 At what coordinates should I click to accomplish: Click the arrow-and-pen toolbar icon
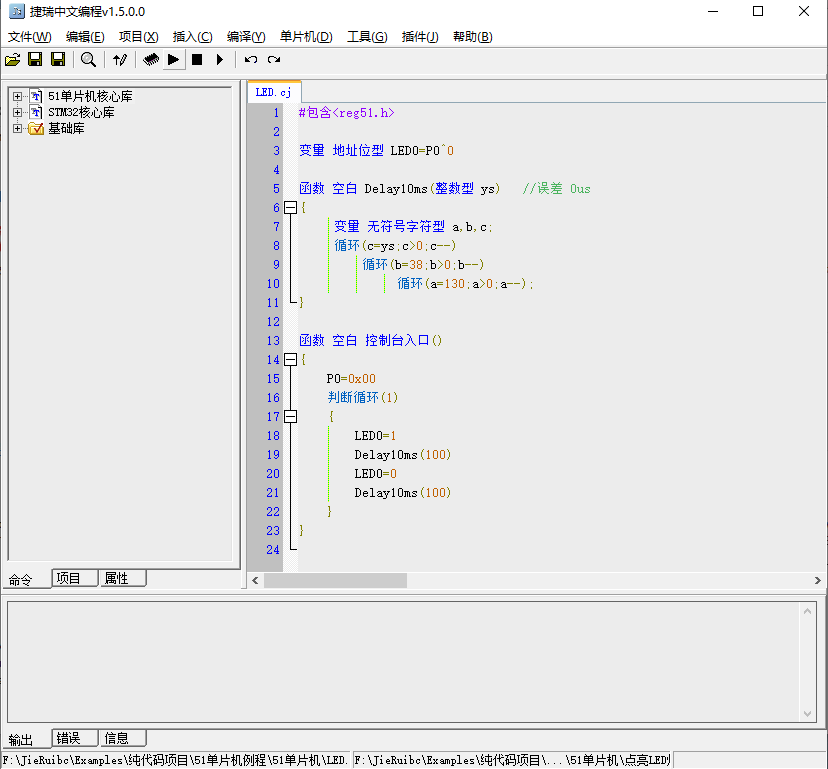(120, 60)
